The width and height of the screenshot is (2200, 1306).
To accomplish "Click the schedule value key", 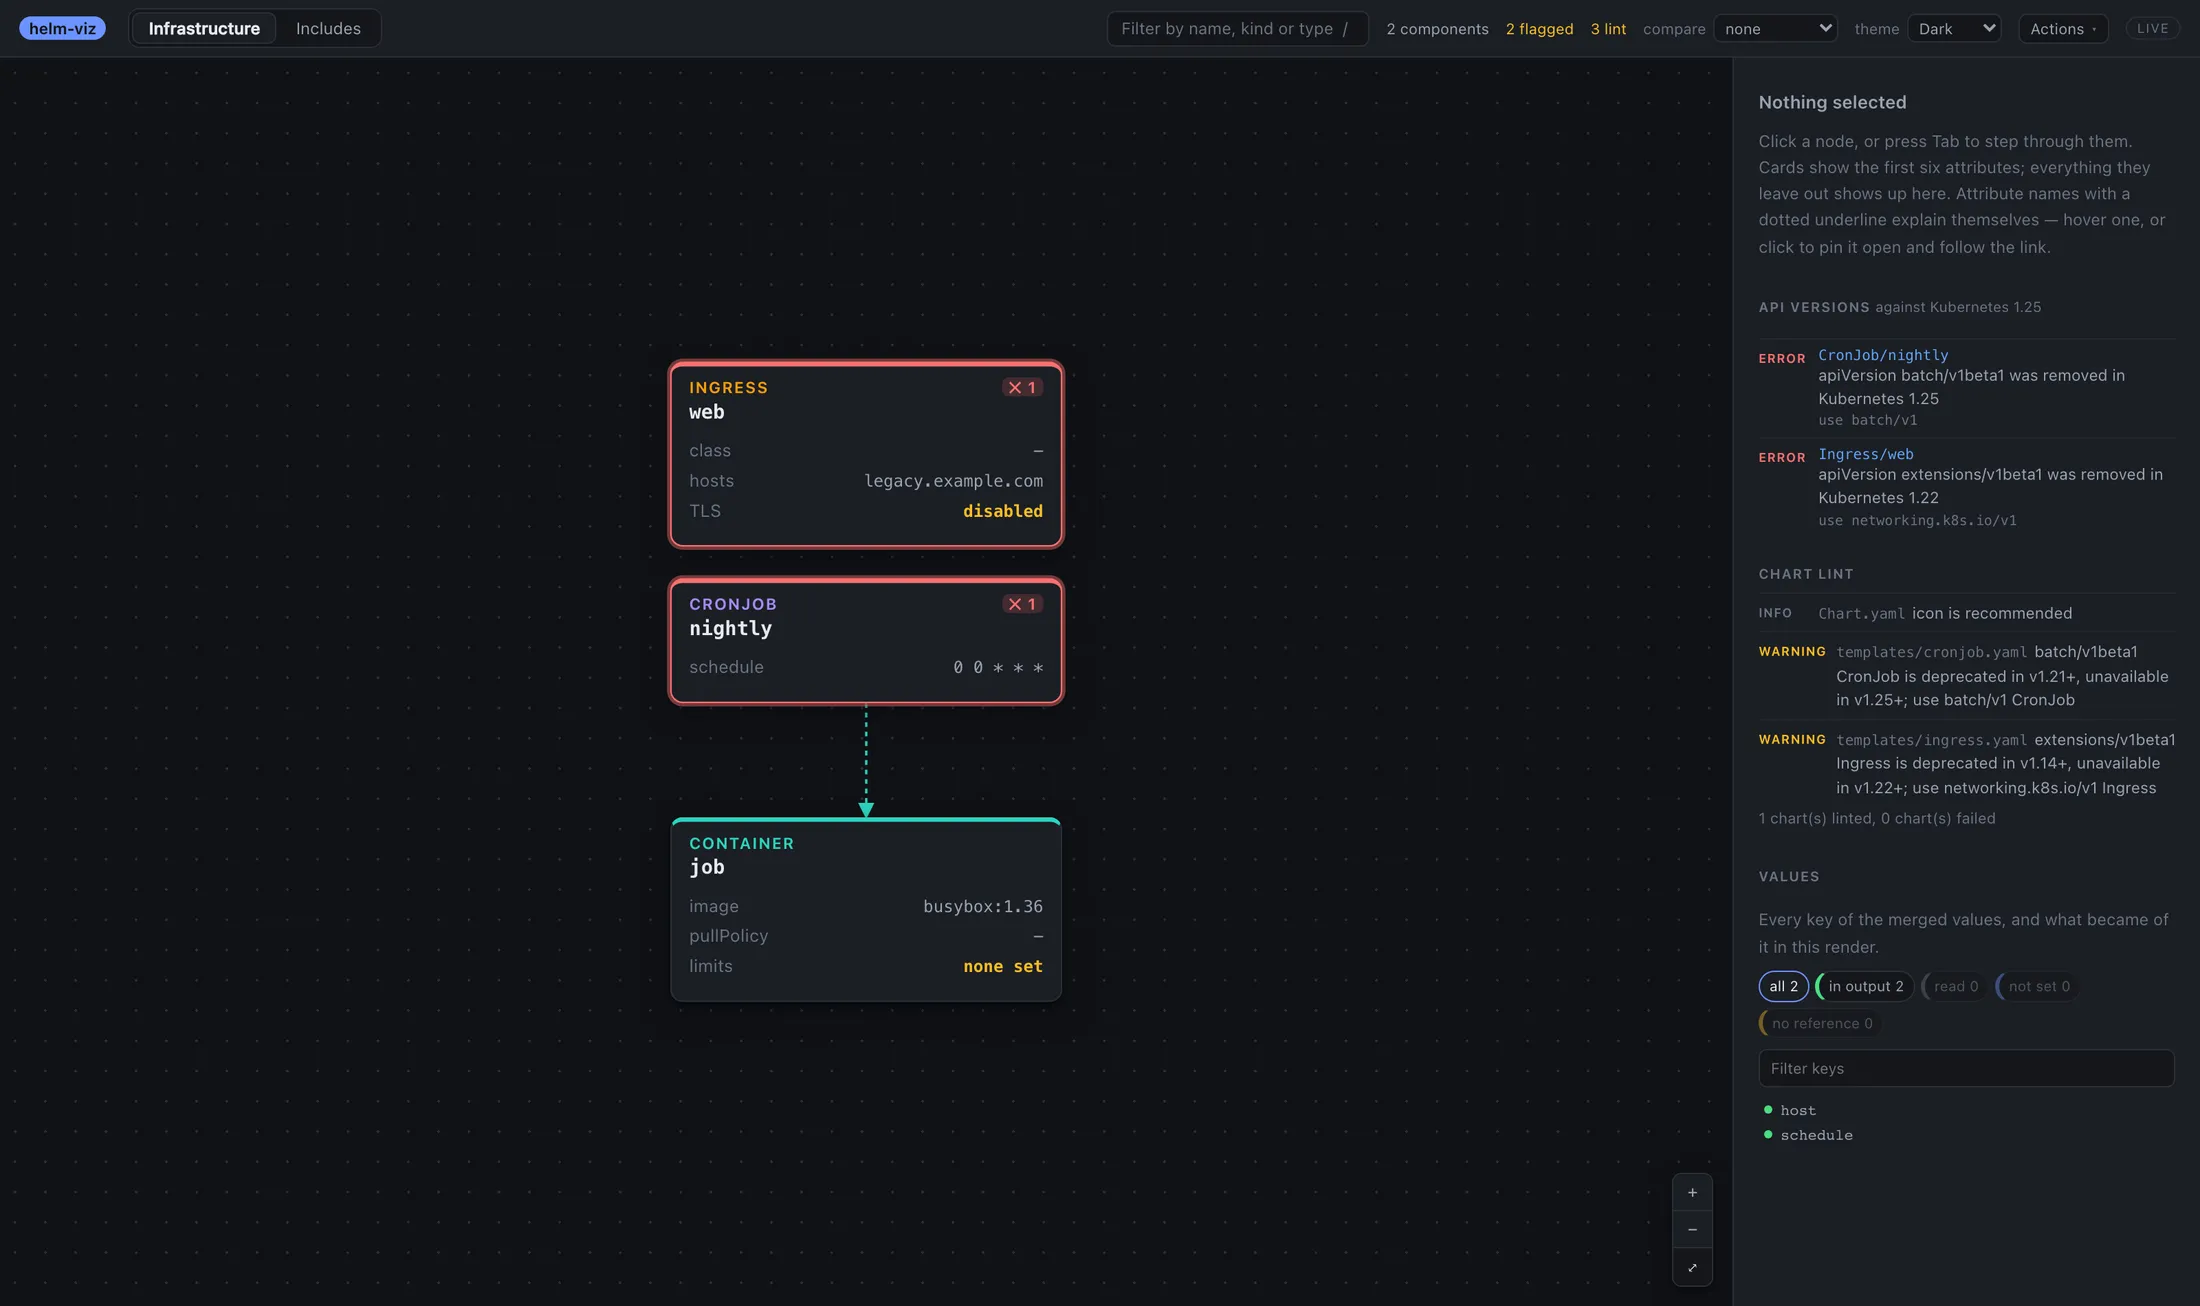I will coord(1816,1135).
